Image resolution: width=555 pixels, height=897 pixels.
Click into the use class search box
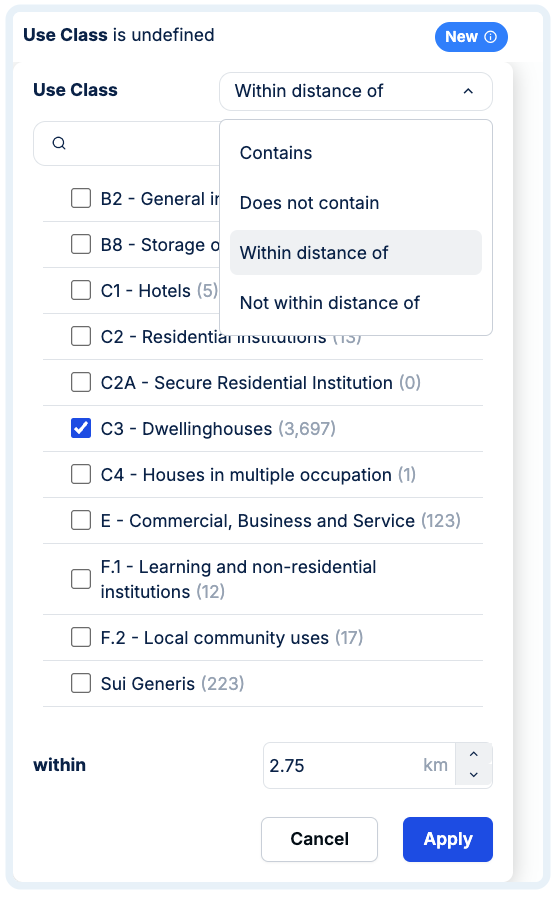[126, 143]
